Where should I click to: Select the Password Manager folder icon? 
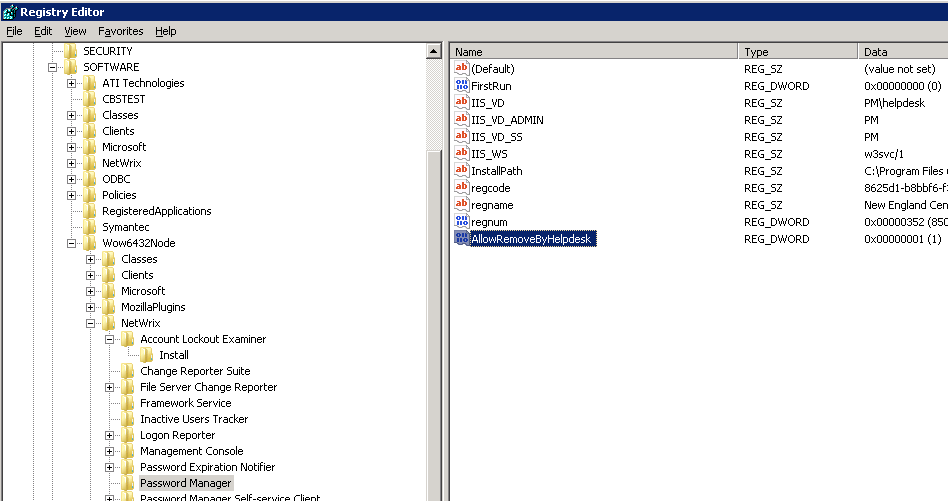tap(128, 483)
